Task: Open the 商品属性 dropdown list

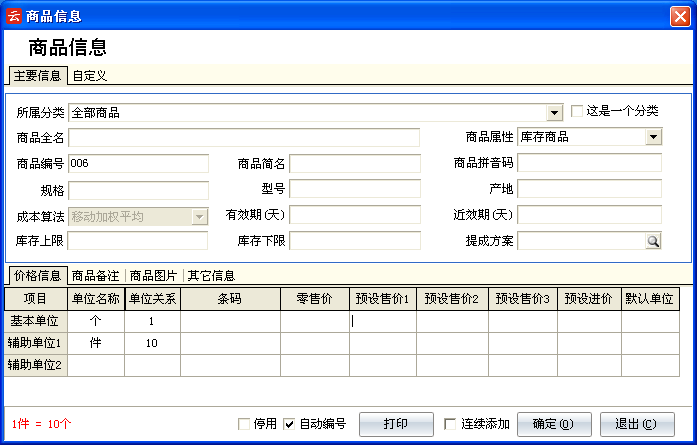Action: pyautogui.click(x=653, y=137)
